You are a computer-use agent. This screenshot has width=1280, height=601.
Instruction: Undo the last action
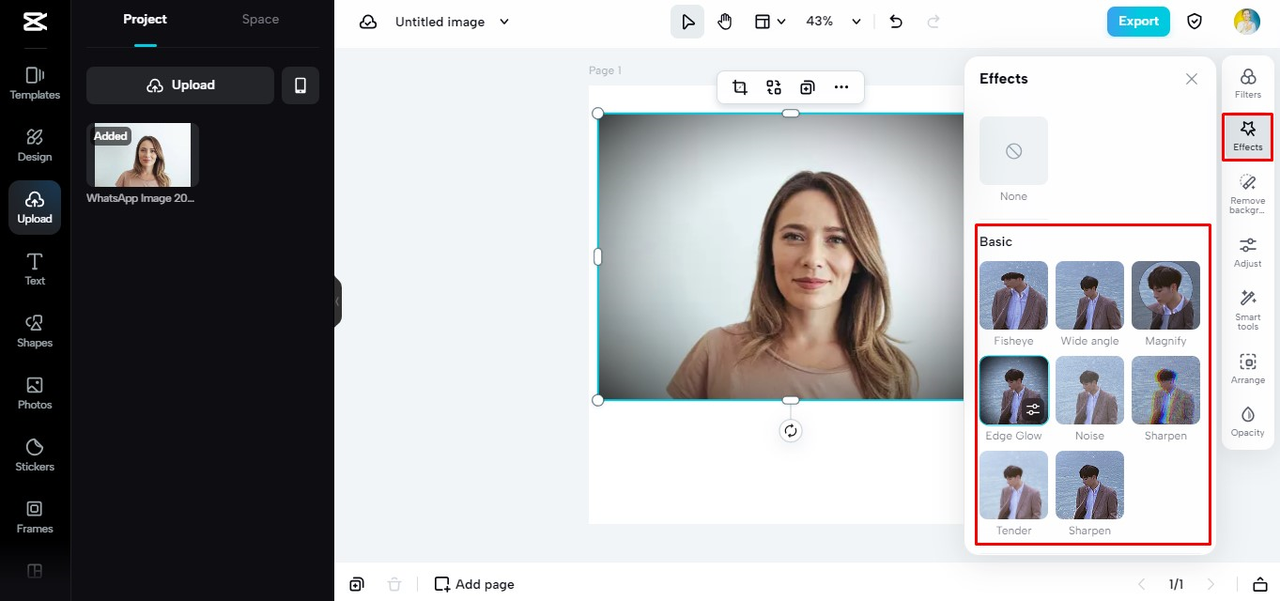[896, 21]
